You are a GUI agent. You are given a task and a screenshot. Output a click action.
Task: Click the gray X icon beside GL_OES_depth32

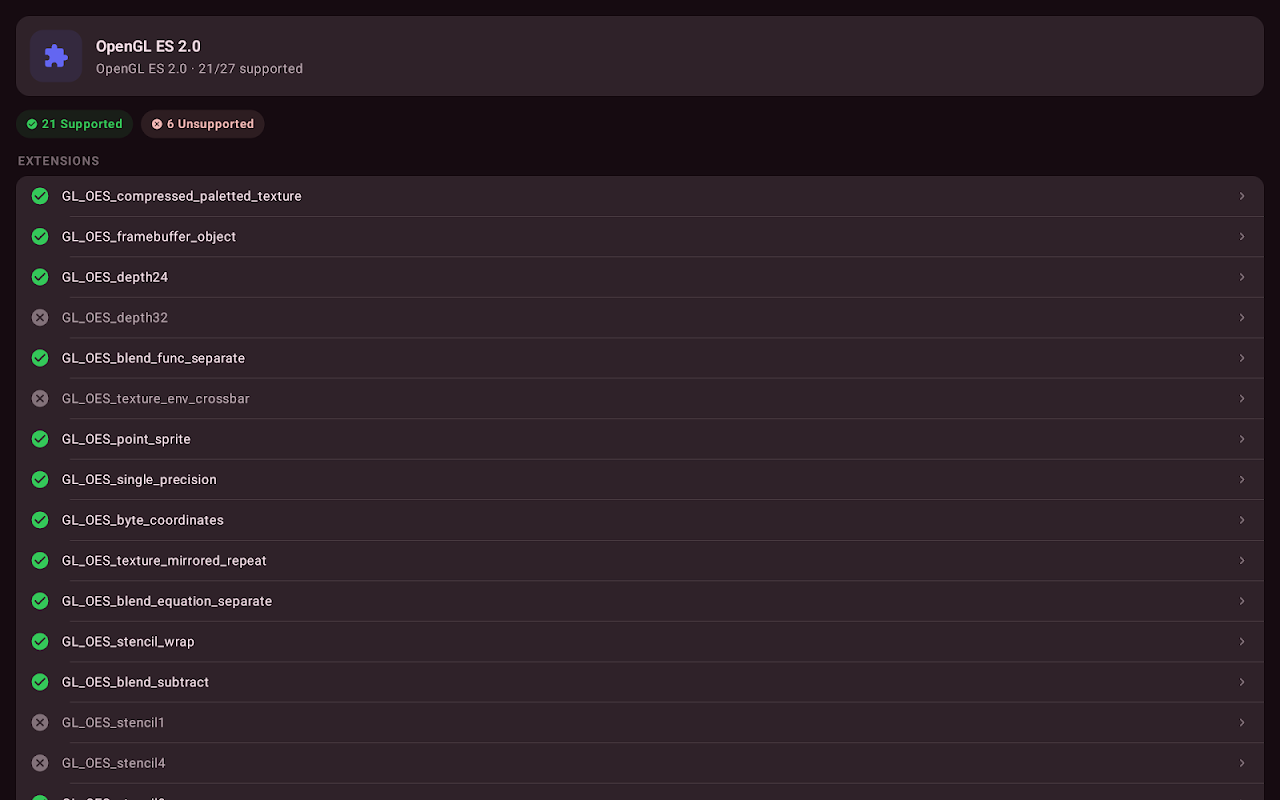[x=40, y=317]
